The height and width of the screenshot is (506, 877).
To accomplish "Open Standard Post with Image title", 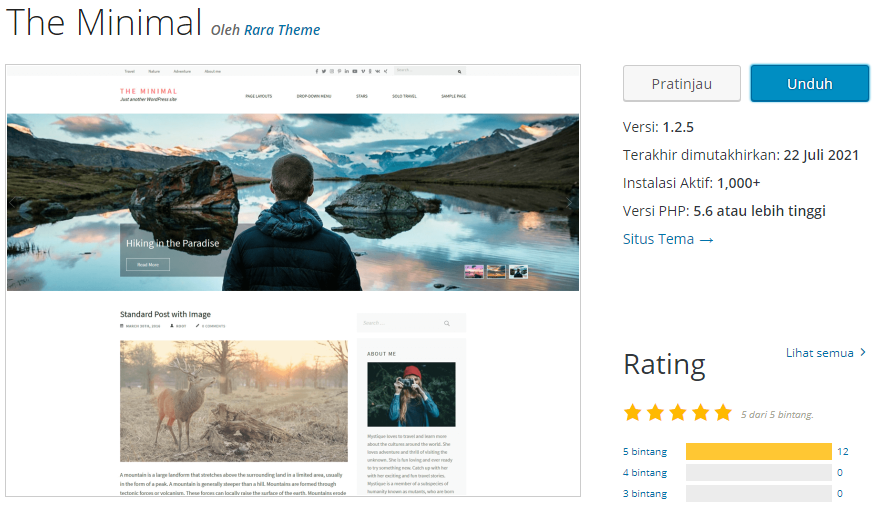I will pos(165,314).
